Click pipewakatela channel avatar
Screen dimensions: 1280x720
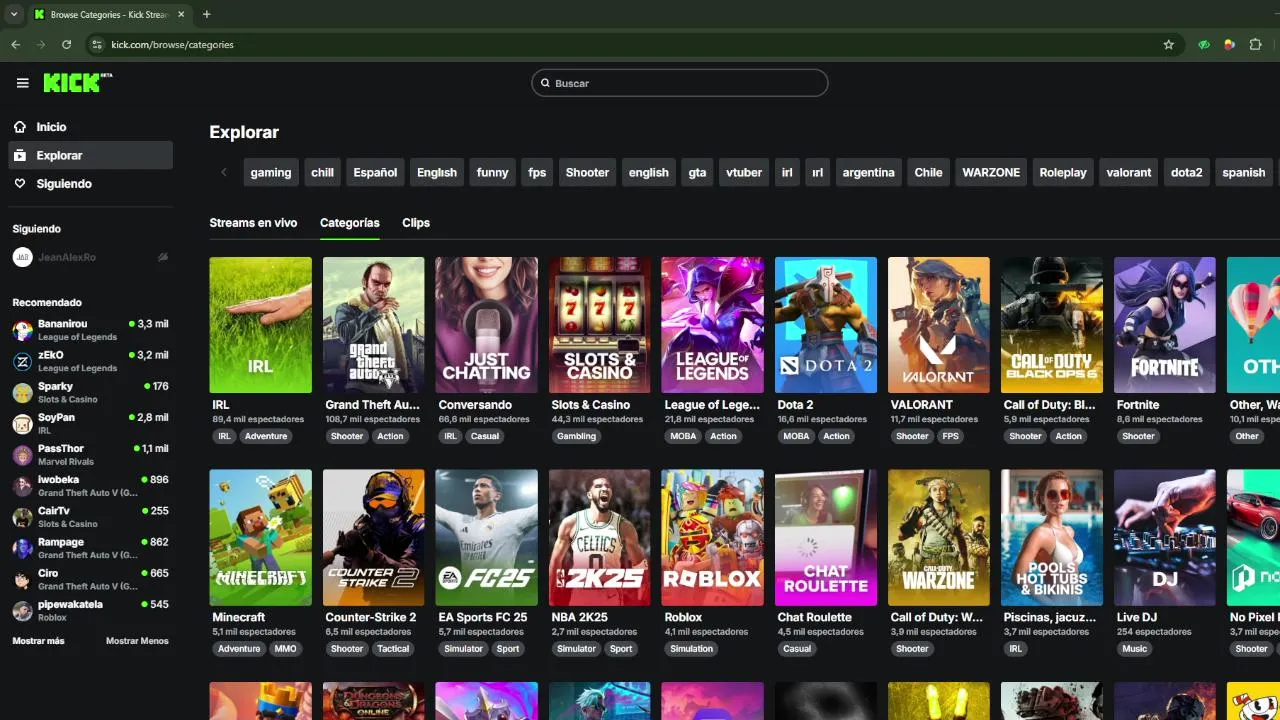tap(22, 610)
